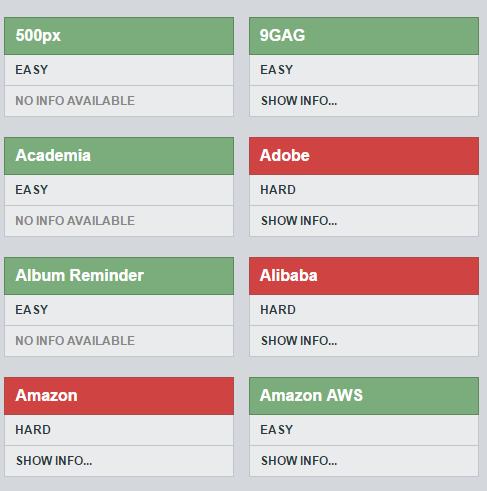Click the EASY label under Amazon AWS
487x491 pixels.
point(277,430)
